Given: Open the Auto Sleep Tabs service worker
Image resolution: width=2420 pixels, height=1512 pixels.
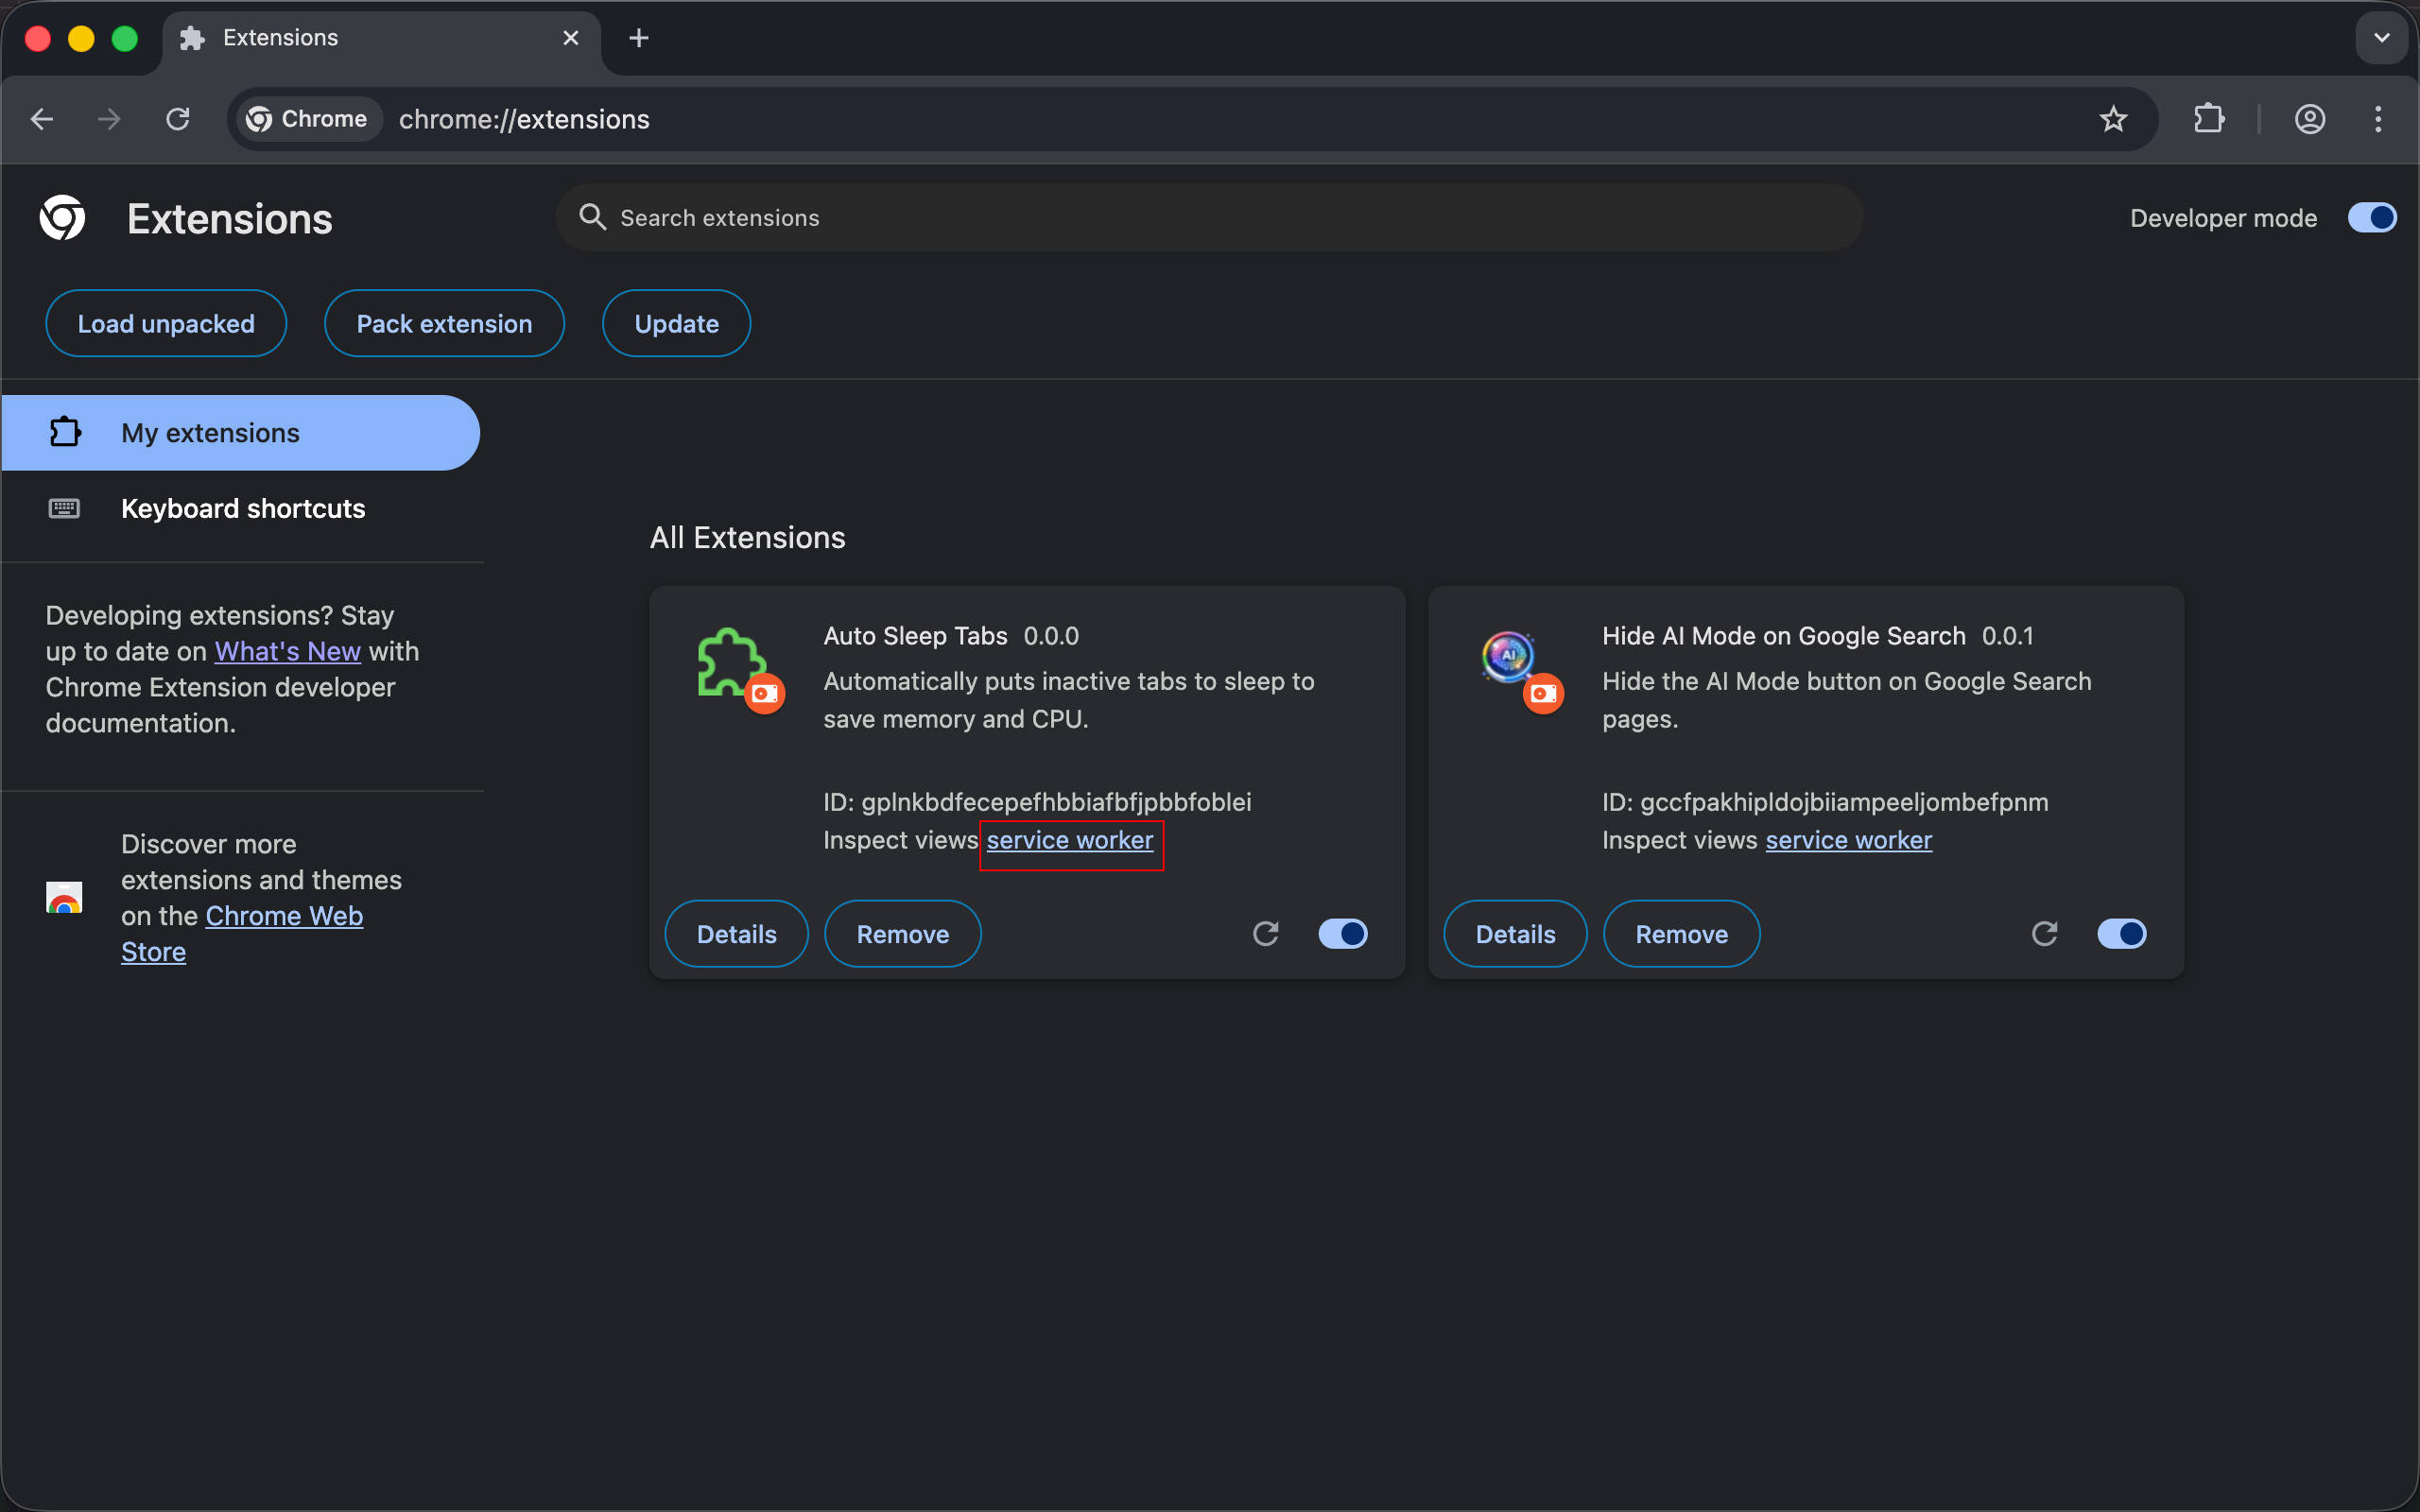Looking at the screenshot, I should (x=1070, y=840).
